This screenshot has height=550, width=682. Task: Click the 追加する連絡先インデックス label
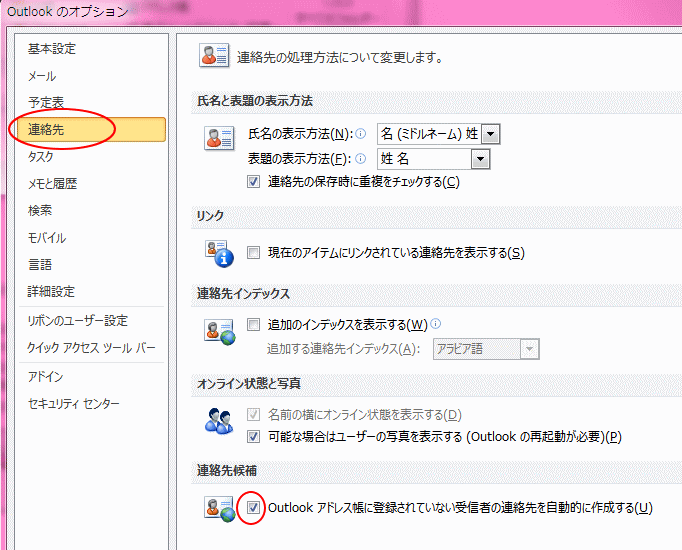[344, 349]
